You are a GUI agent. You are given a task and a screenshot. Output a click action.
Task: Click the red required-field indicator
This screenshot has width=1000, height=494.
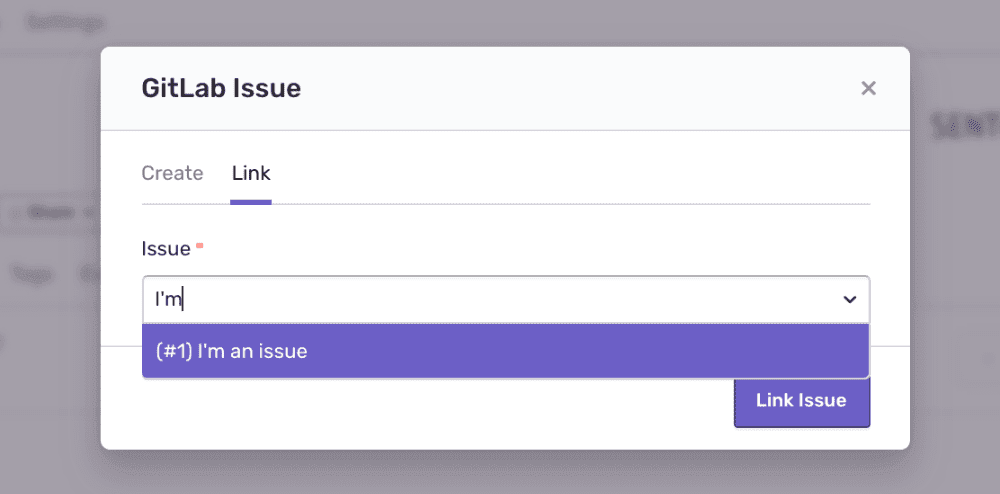pyautogui.click(x=199, y=244)
